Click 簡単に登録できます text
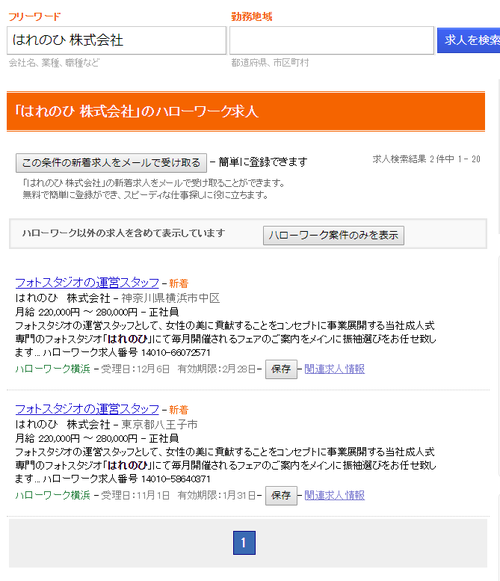500x581 pixels. tap(263, 162)
